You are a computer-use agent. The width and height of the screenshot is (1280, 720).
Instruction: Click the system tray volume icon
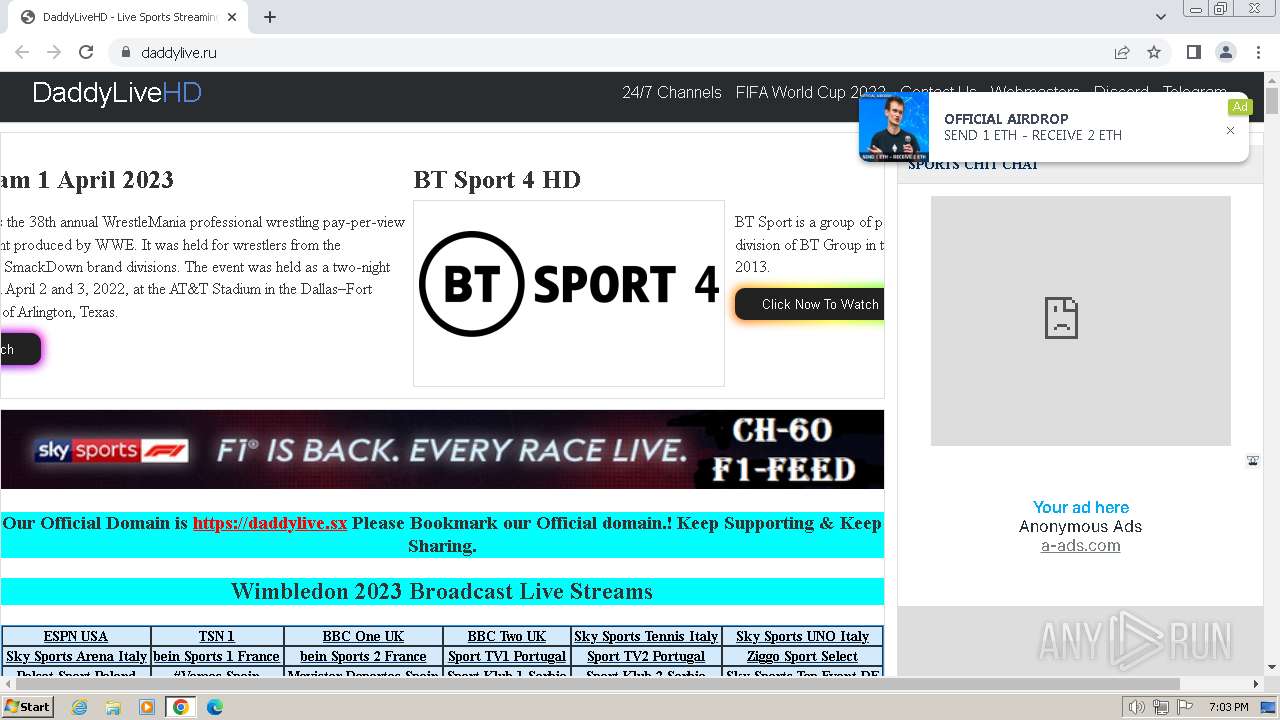(x=1137, y=707)
